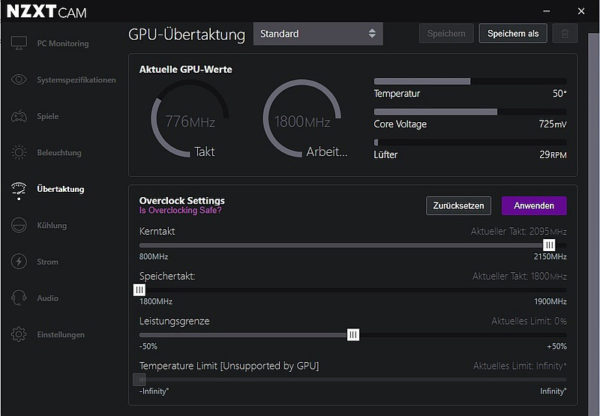
Task: Open Einstellungen from sidebar
Action: pos(60,334)
